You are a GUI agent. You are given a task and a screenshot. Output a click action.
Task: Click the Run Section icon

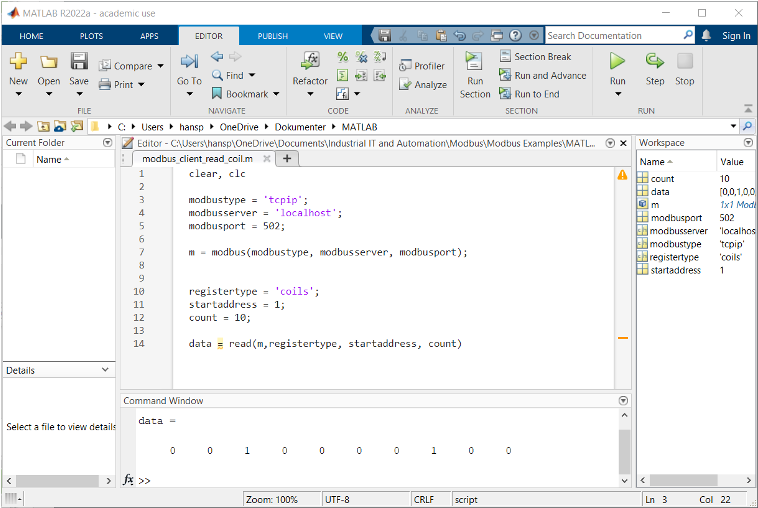point(474,61)
